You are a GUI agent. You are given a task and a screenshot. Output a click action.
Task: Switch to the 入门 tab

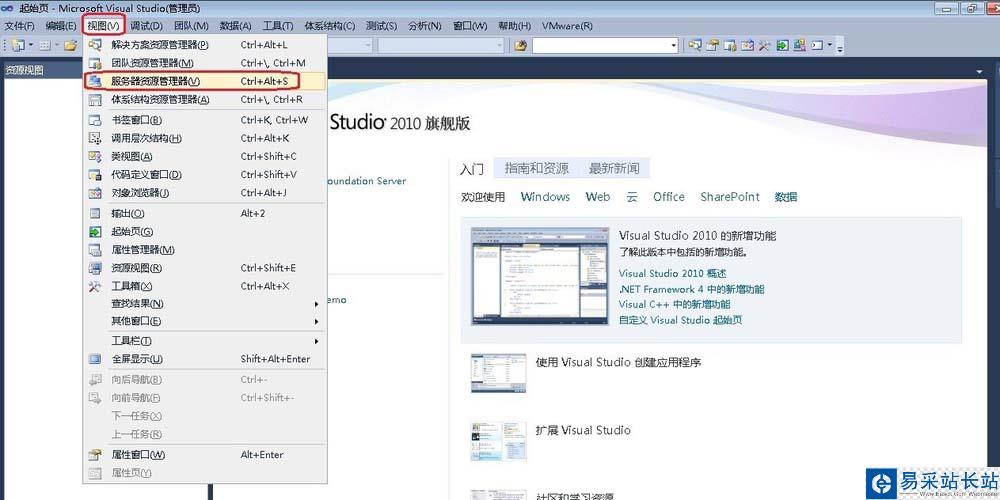(472, 169)
